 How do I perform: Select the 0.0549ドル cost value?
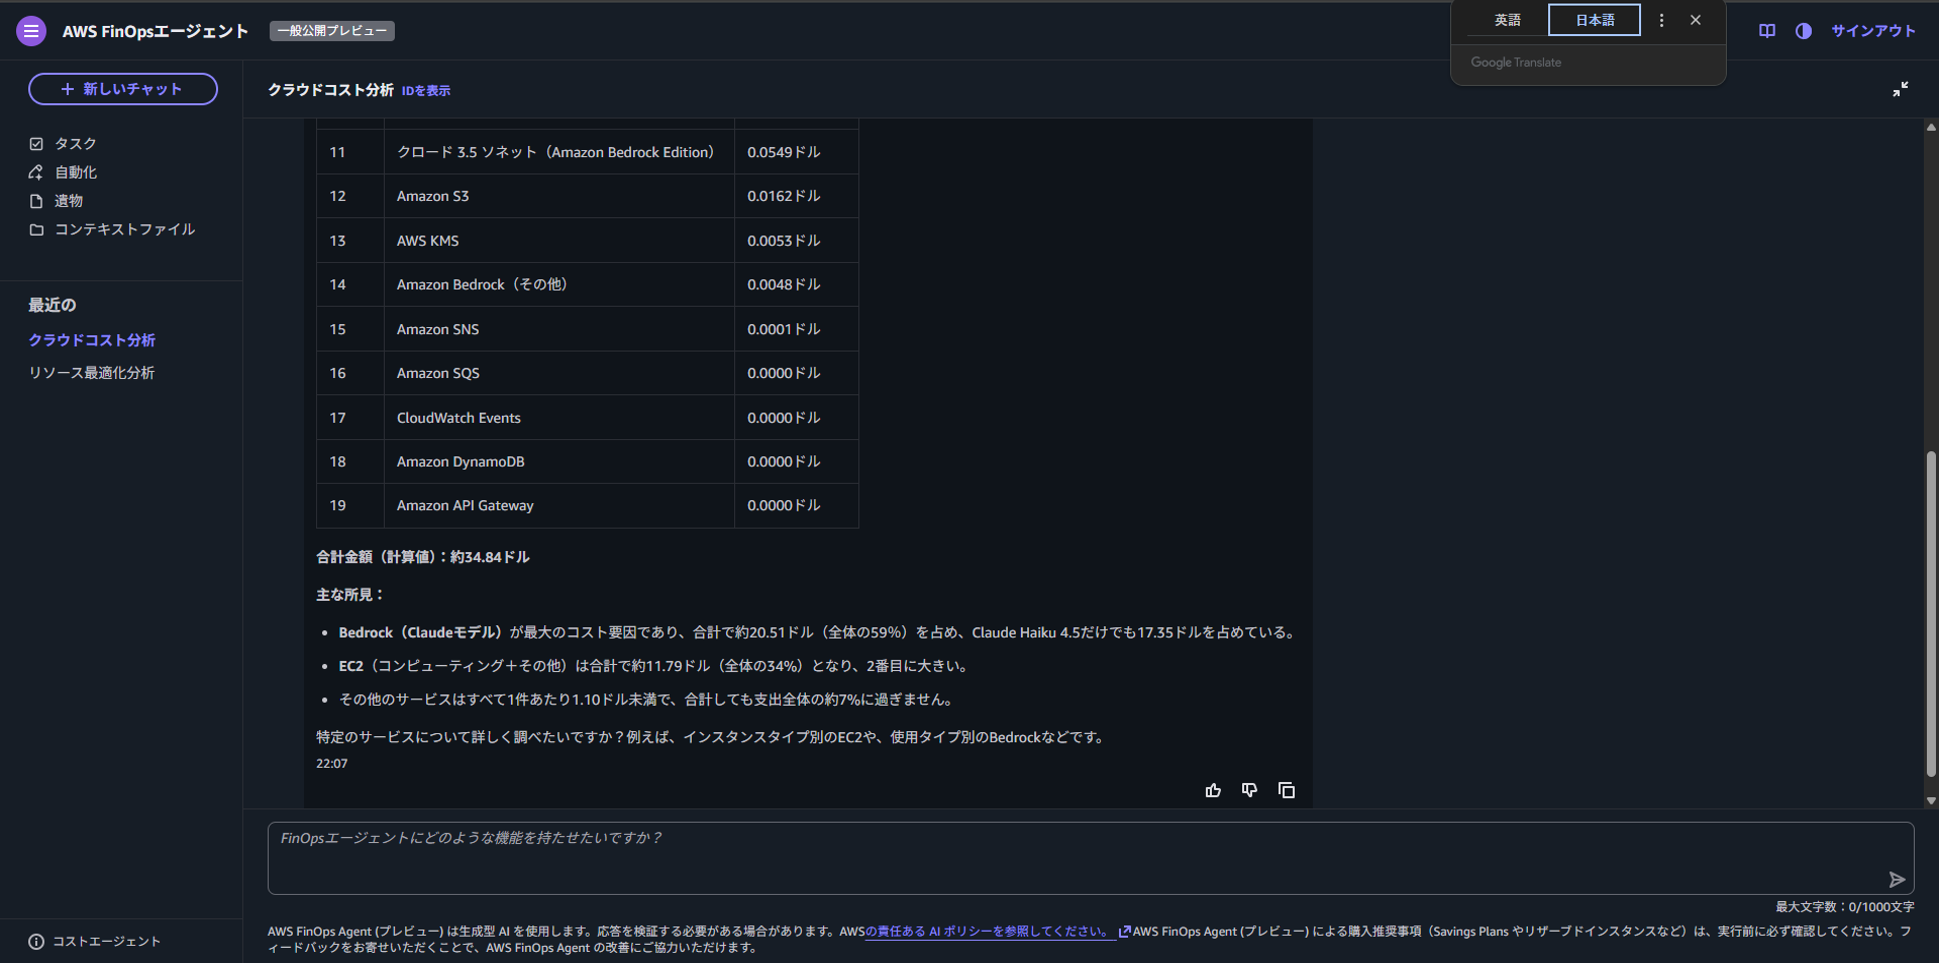[x=784, y=152]
